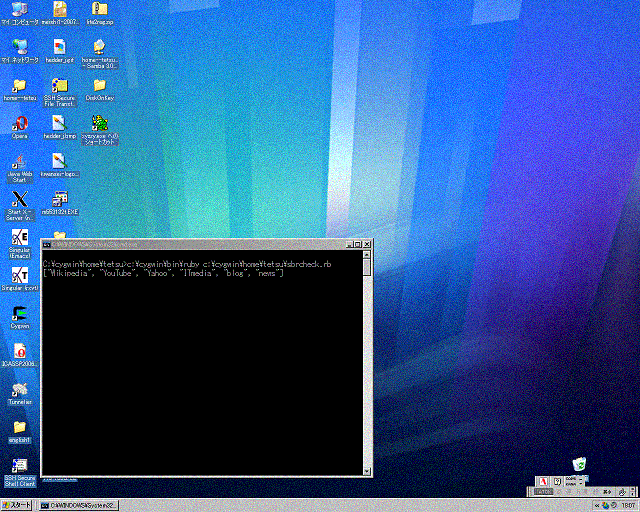Expand hidden system tray icons
Viewport: 640px width, 512px height.
pyautogui.click(x=595, y=505)
